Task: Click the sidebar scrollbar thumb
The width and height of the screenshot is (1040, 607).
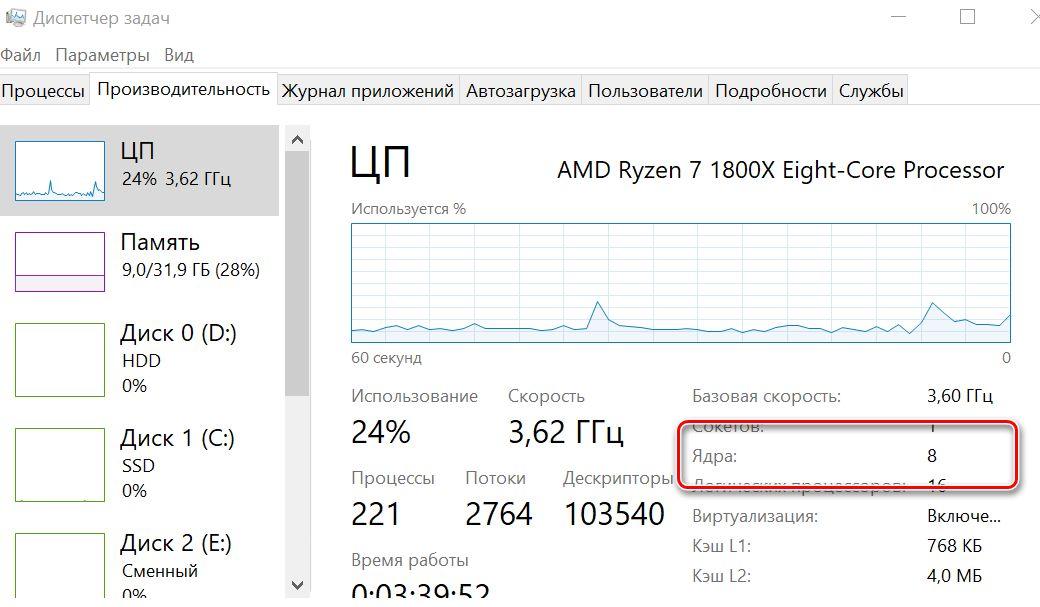Action: [297, 273]
